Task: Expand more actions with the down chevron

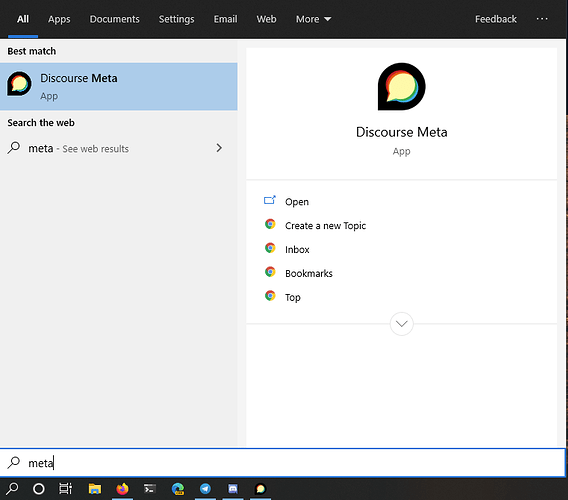Action: [x=401, y=324]
